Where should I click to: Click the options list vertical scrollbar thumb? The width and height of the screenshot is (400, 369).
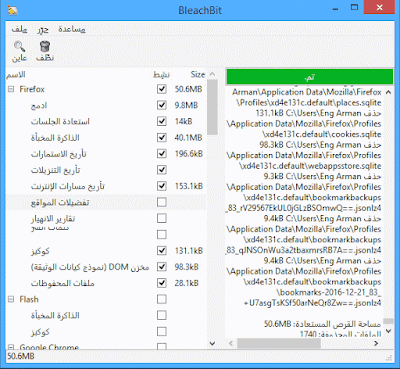pos(212,107)
